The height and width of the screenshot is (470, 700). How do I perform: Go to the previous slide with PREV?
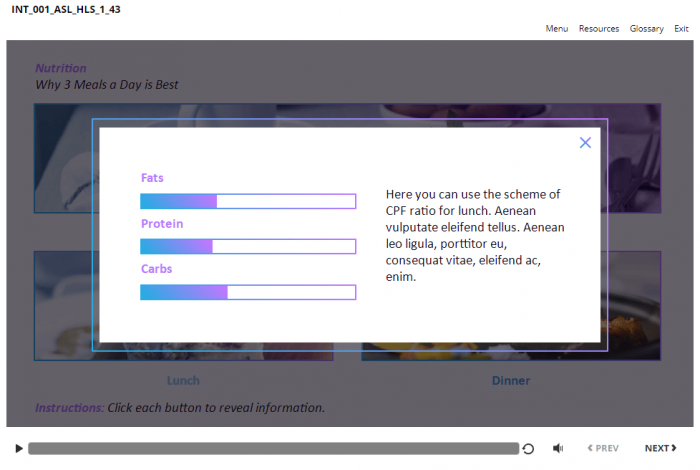(603, 449)
